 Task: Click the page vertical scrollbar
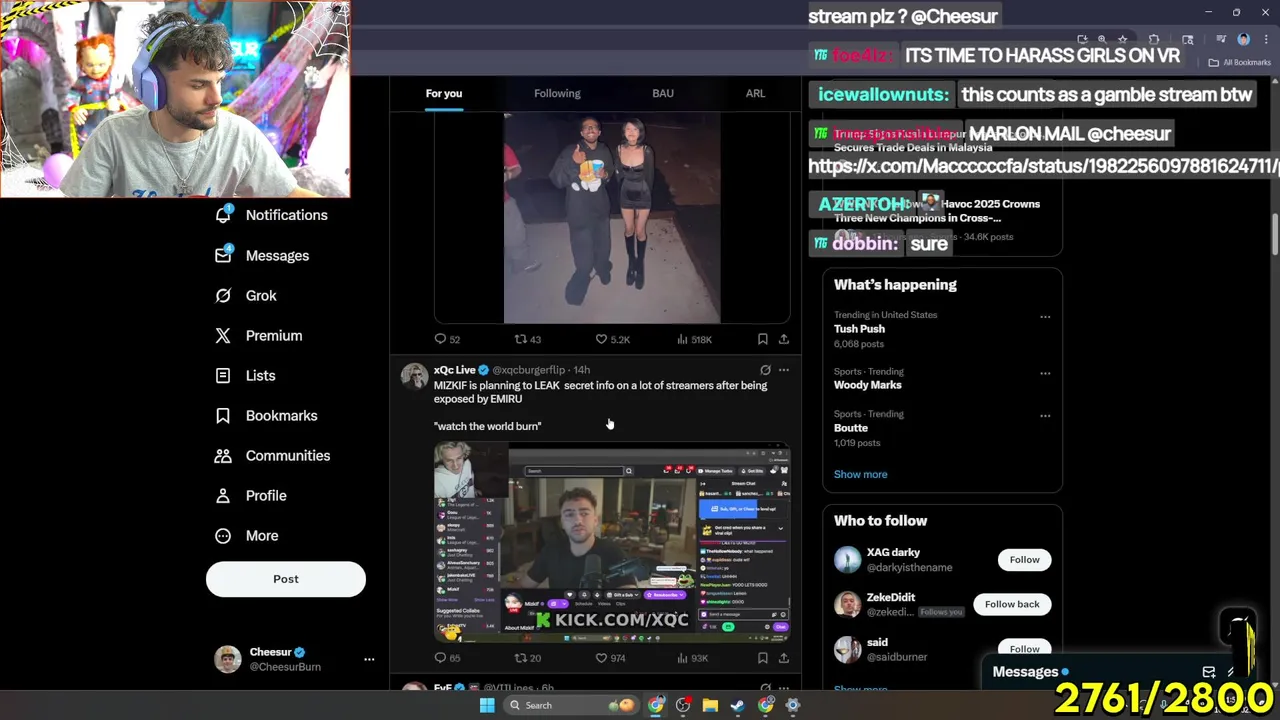[1275, 235]
